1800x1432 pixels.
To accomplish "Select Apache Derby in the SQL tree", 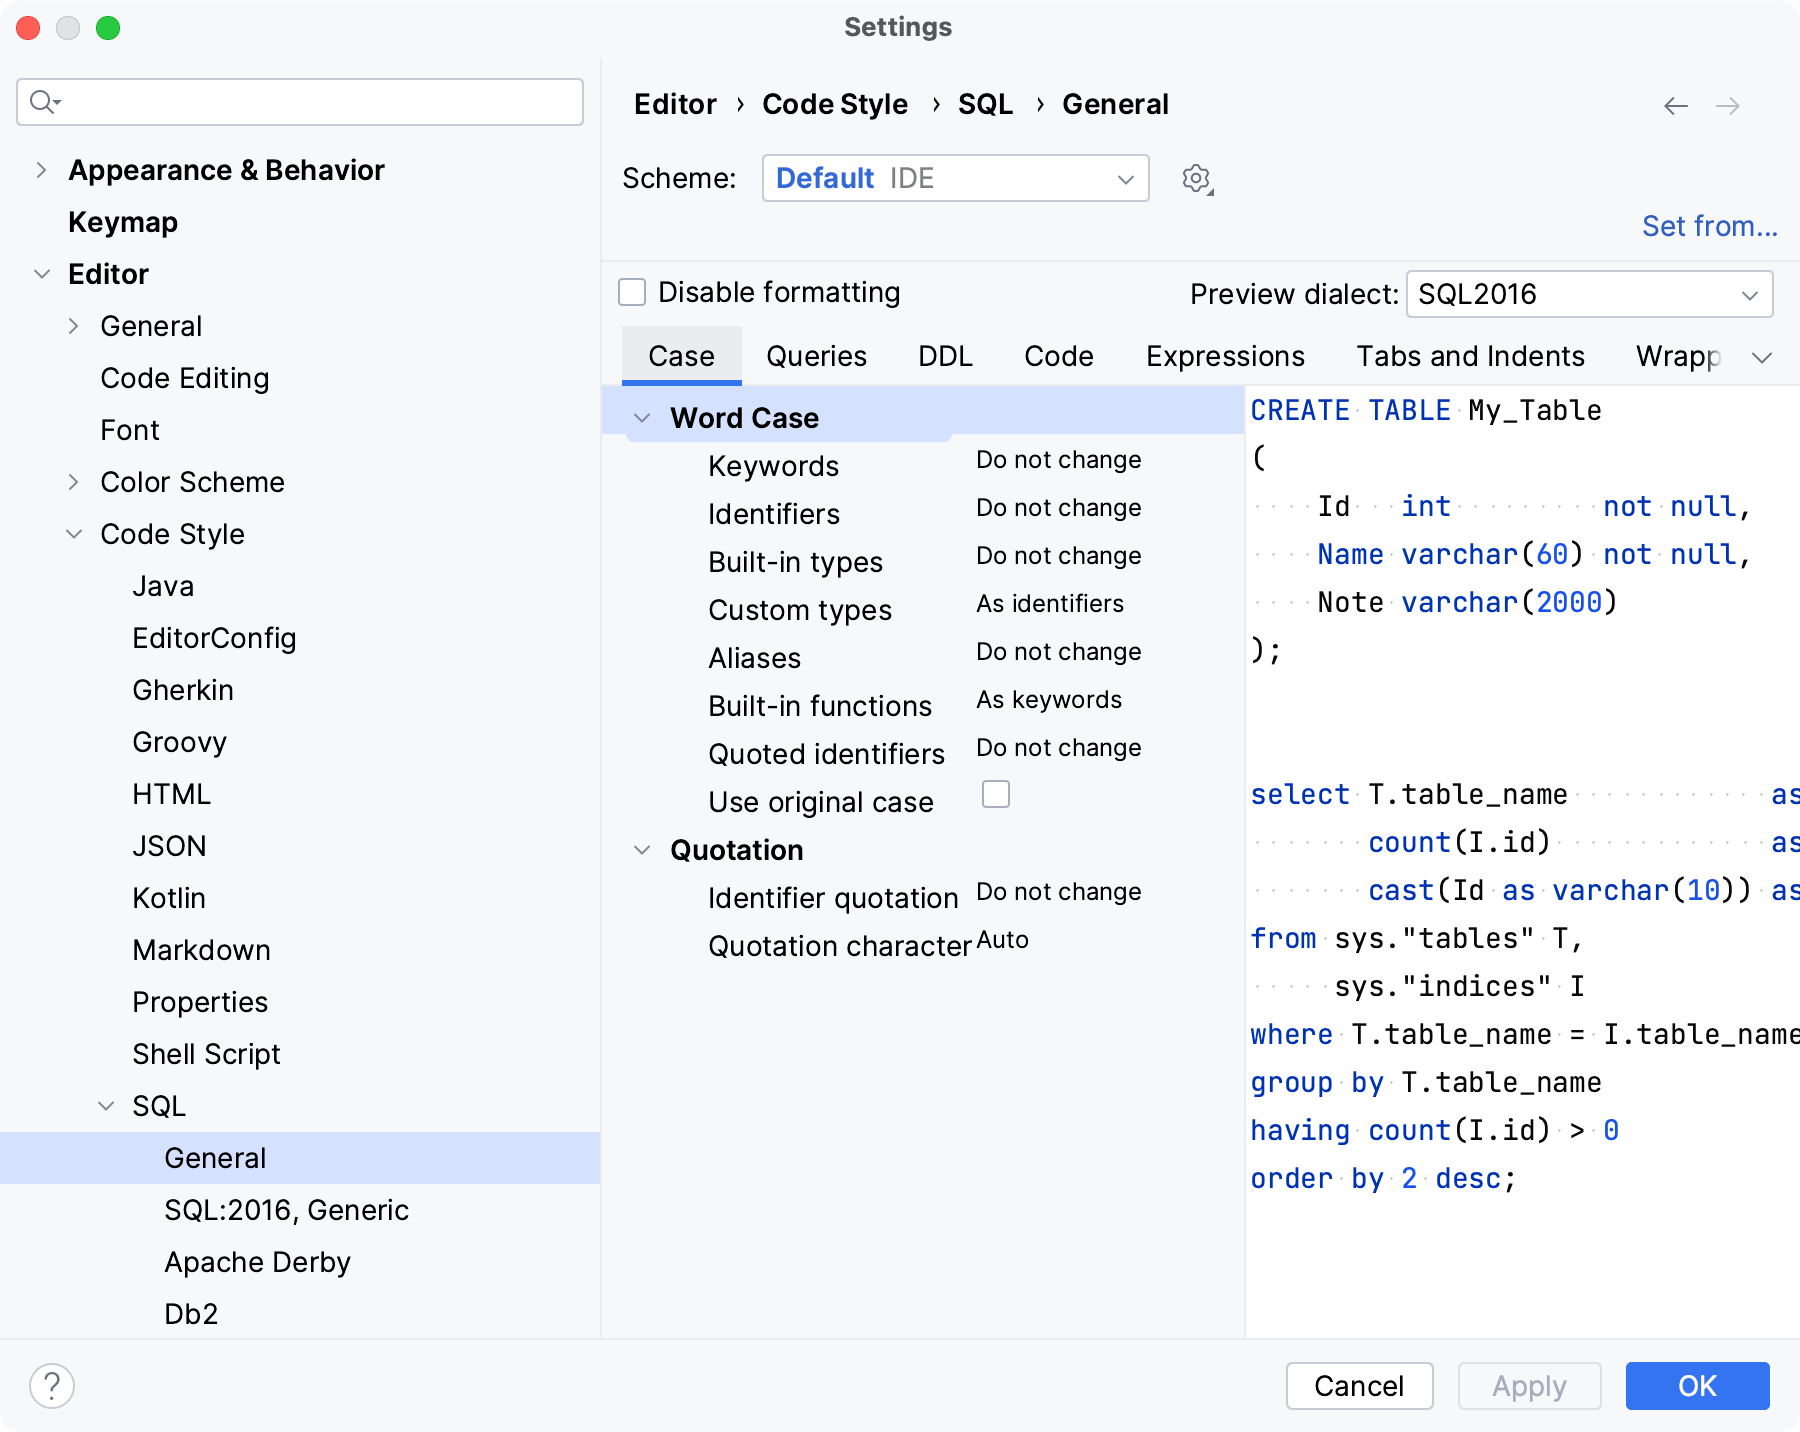I will tap(256, 1261).
